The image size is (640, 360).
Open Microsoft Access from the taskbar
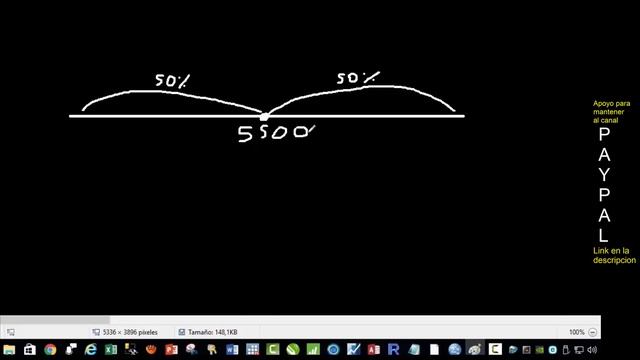373,350
